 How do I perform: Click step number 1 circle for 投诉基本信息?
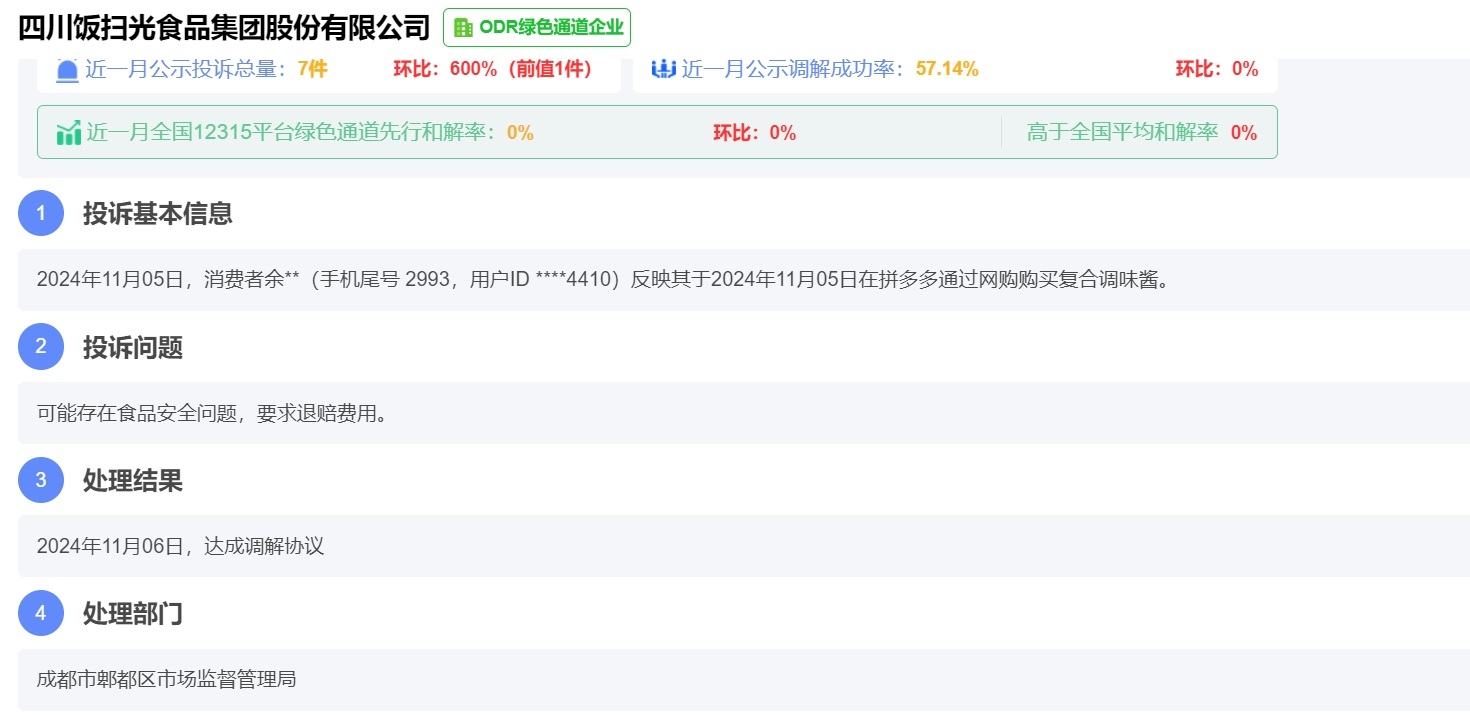(x=41, y=213)
